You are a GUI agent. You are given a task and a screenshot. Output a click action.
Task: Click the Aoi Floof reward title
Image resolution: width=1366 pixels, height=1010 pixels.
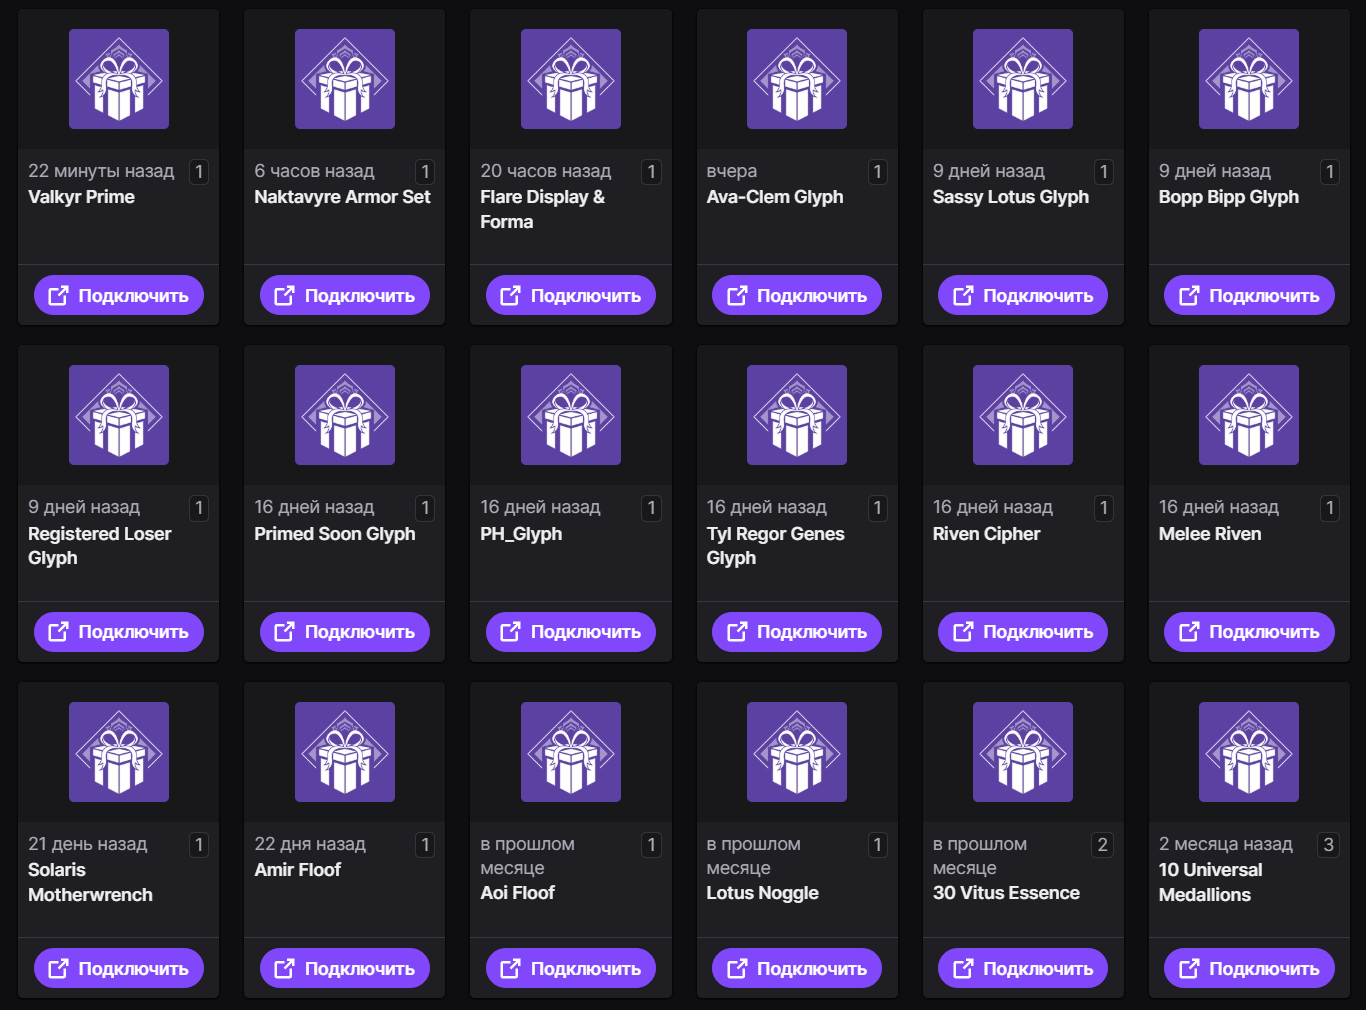point(517,893)
